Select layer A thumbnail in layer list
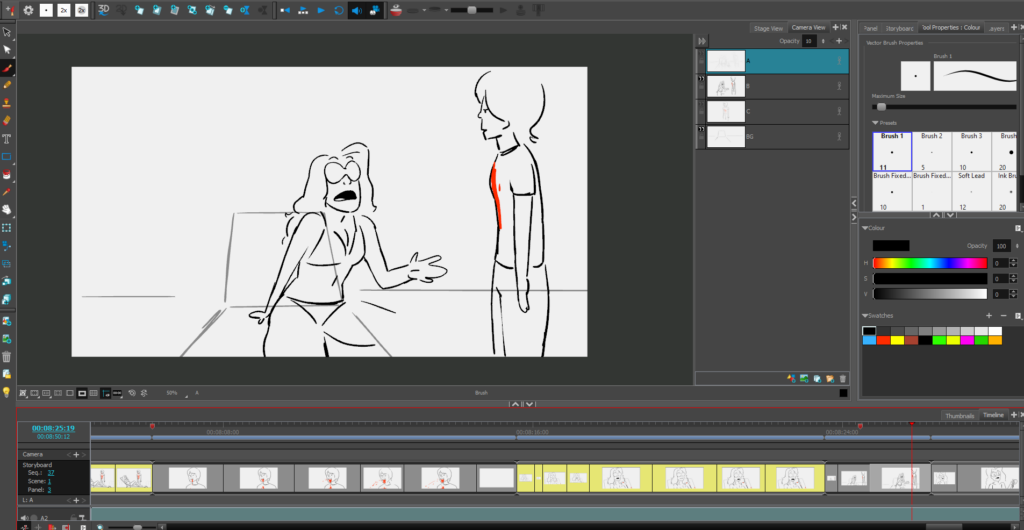The height and width of the screenshot is (530, 1024). click(x=726, y=61)
